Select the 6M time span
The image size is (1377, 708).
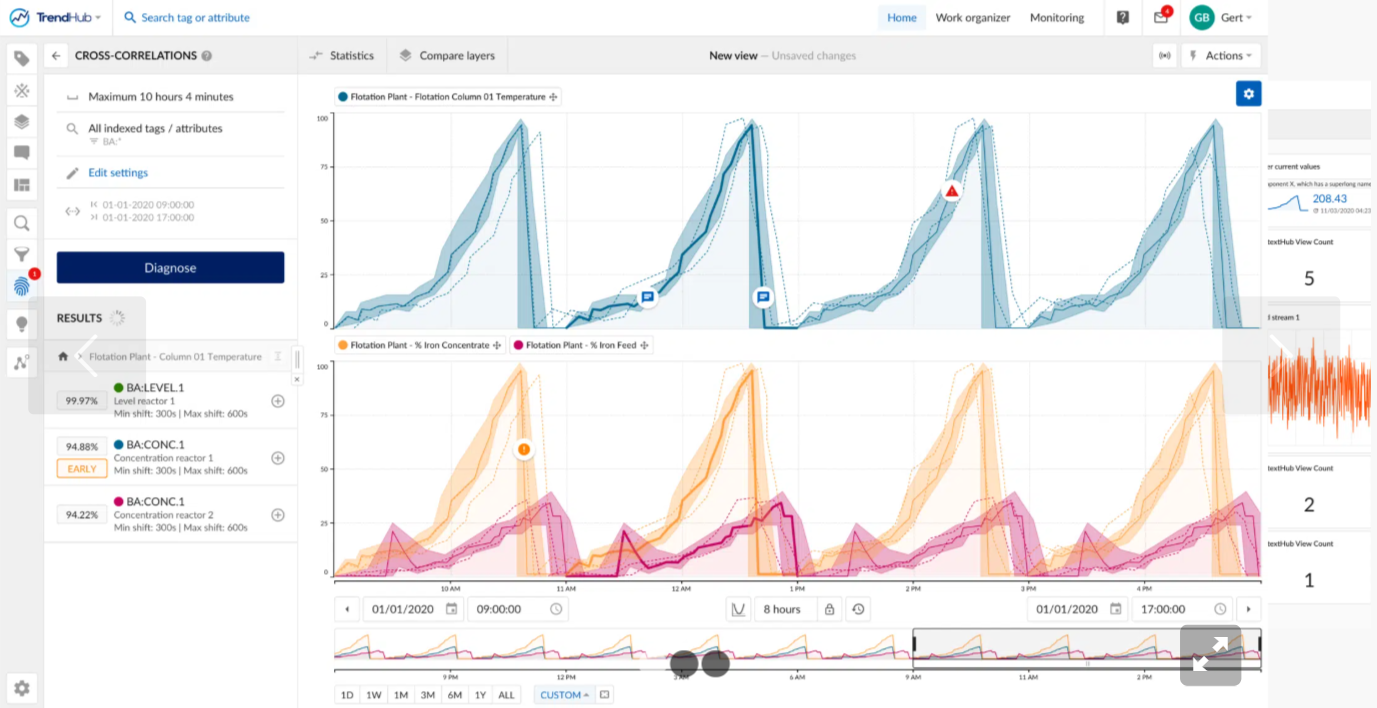tap(454, 695)
